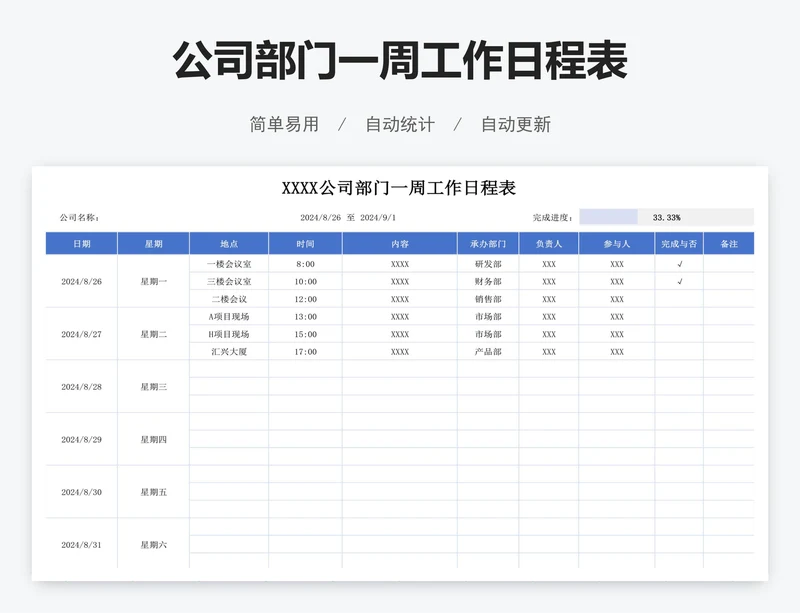Click 市场部 in the 13:00 row
This screenshot has width=800, height=613.
(488, 316)
